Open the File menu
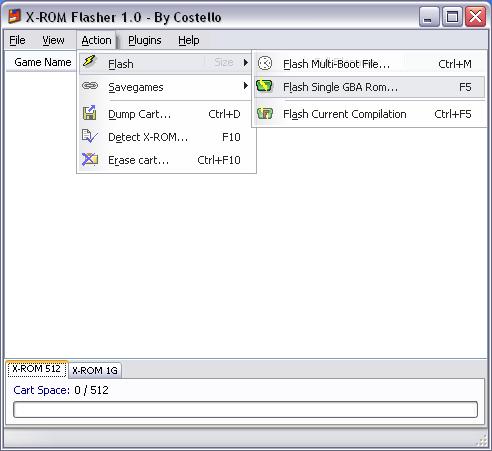 click(17, 40)
